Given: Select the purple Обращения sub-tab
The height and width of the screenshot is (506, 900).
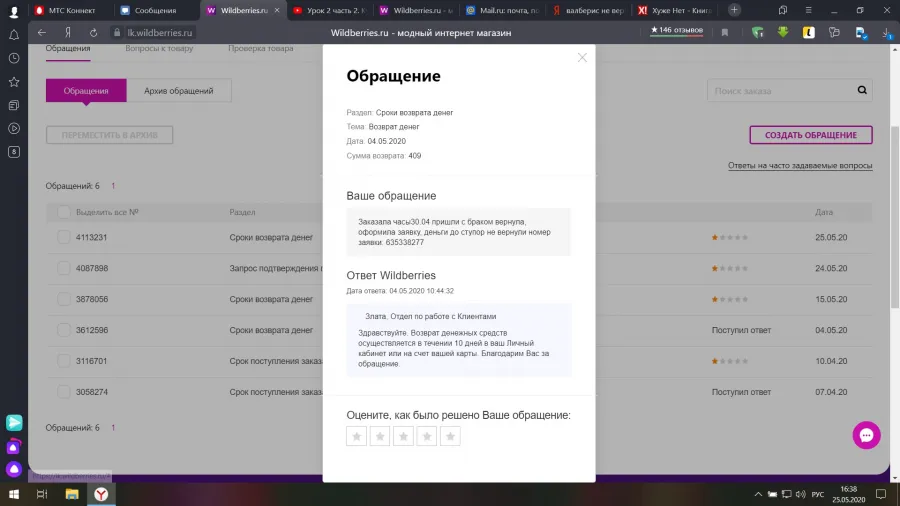Looking at the screenshot, I should click(x=86, y=91).
